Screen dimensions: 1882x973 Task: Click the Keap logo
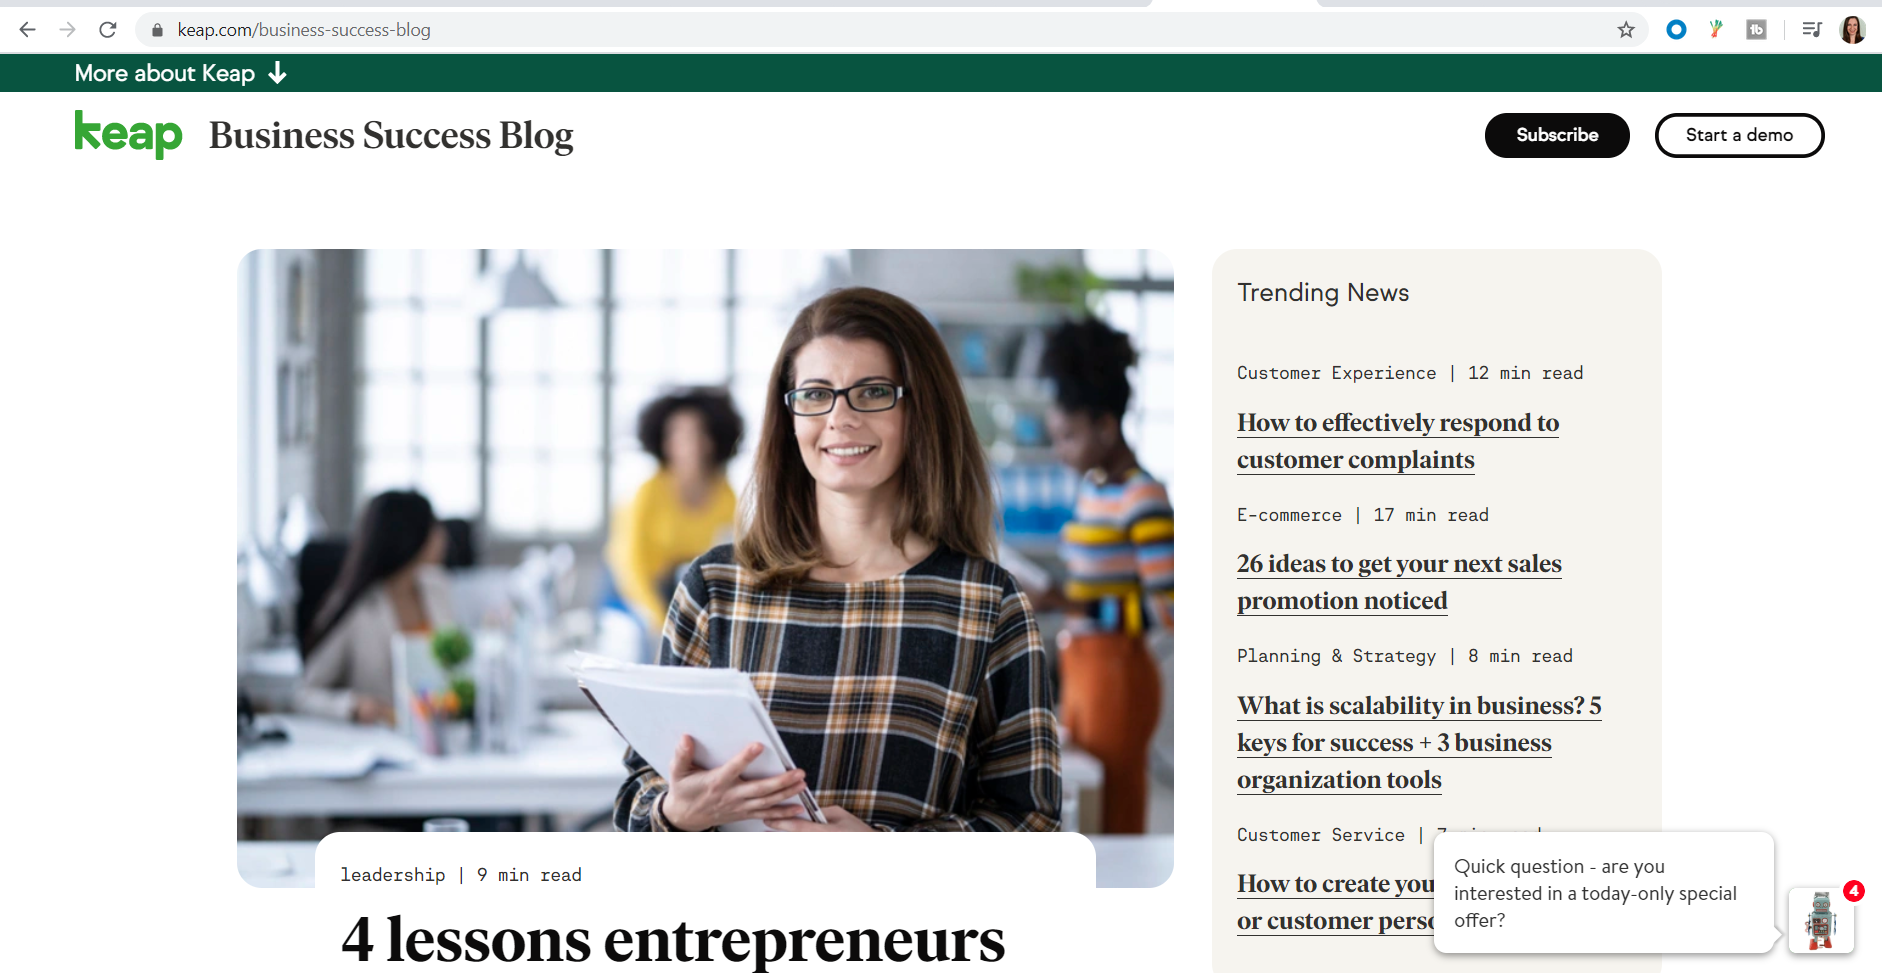pos(128,134)
